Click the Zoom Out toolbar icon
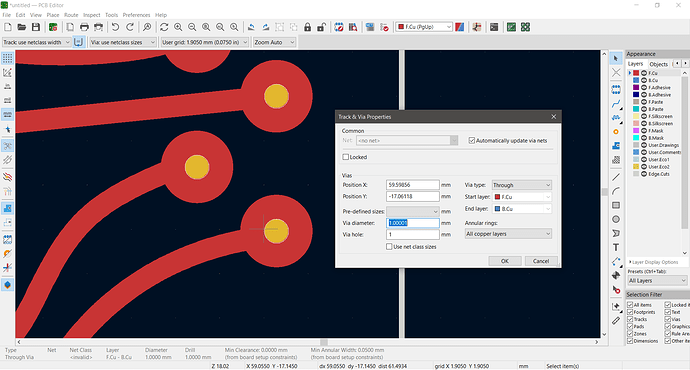This screenshot has height=370, width=690. coord(192,27)
